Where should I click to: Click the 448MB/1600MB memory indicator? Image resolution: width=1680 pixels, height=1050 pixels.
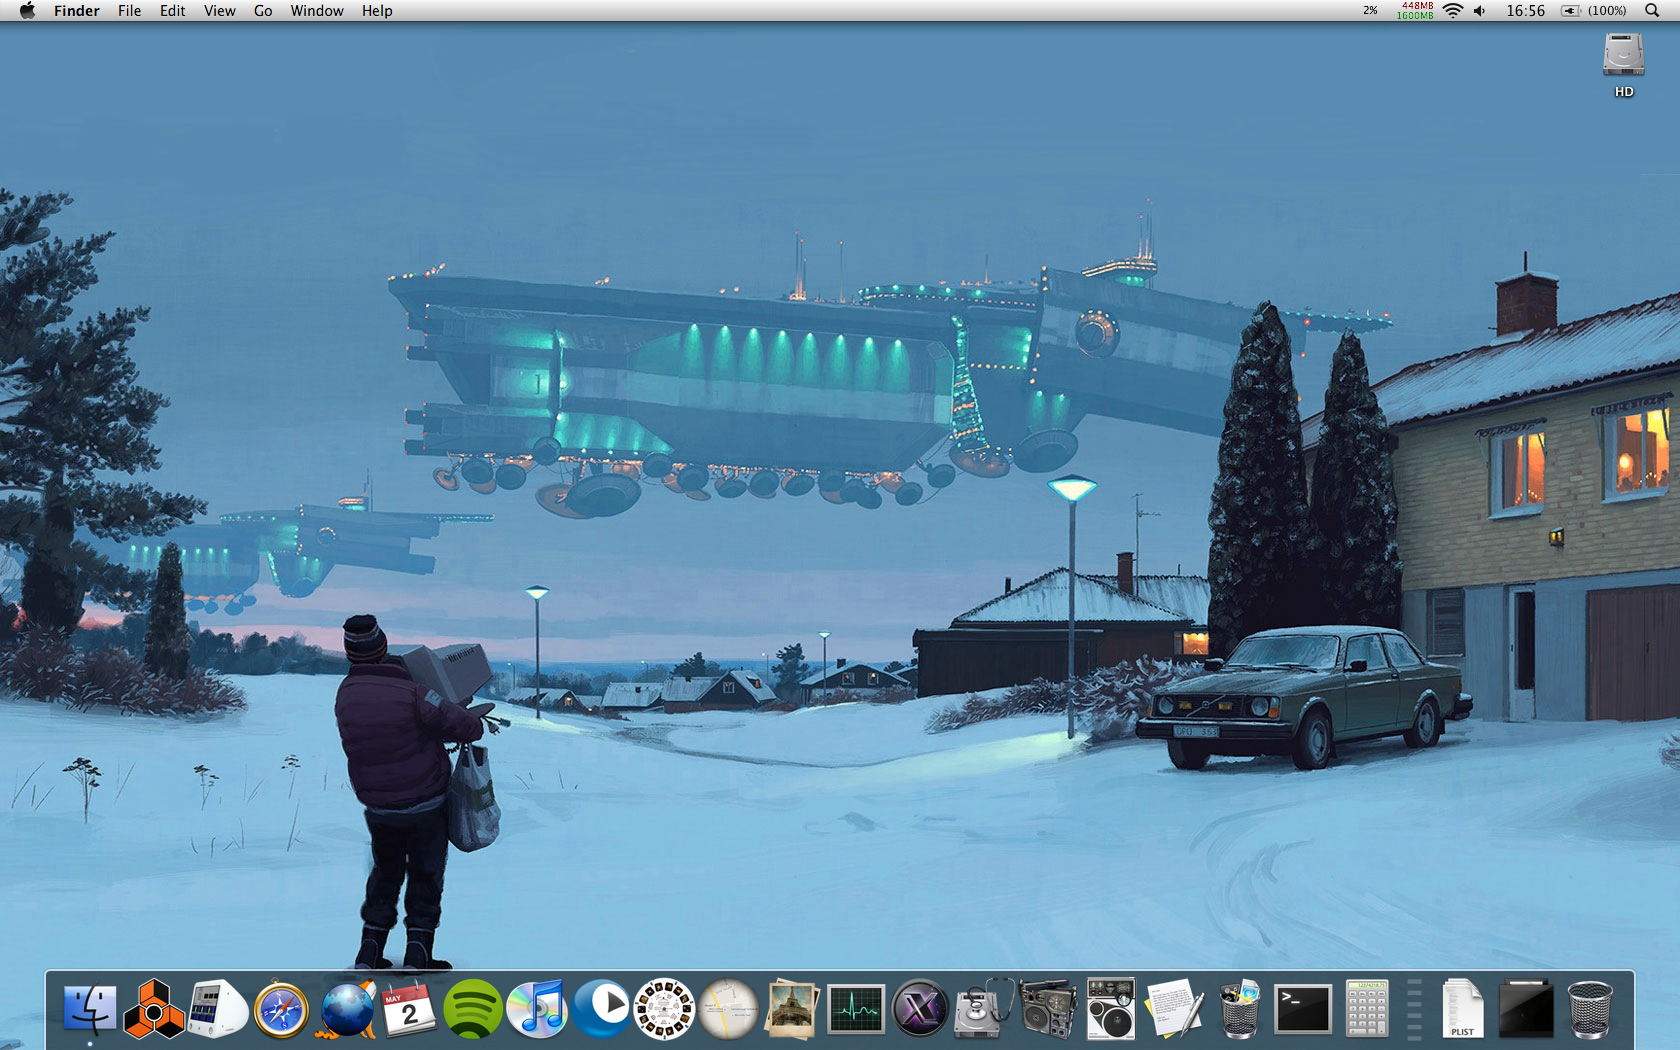[1415, 11]
